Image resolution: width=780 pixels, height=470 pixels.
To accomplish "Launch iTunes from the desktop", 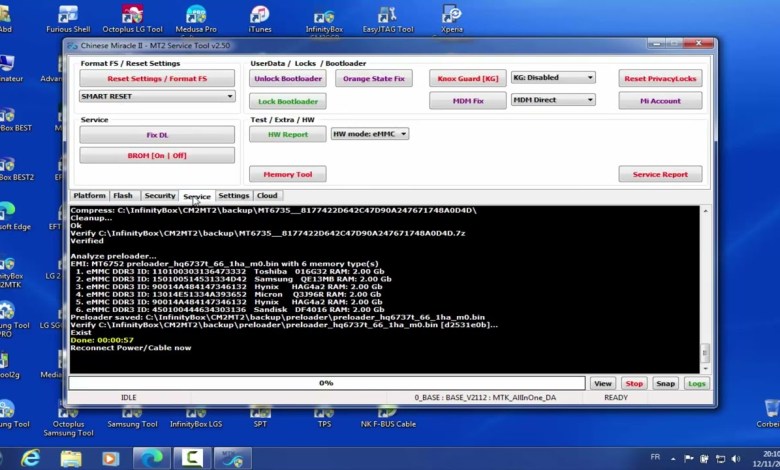I will tap(260, 18).
